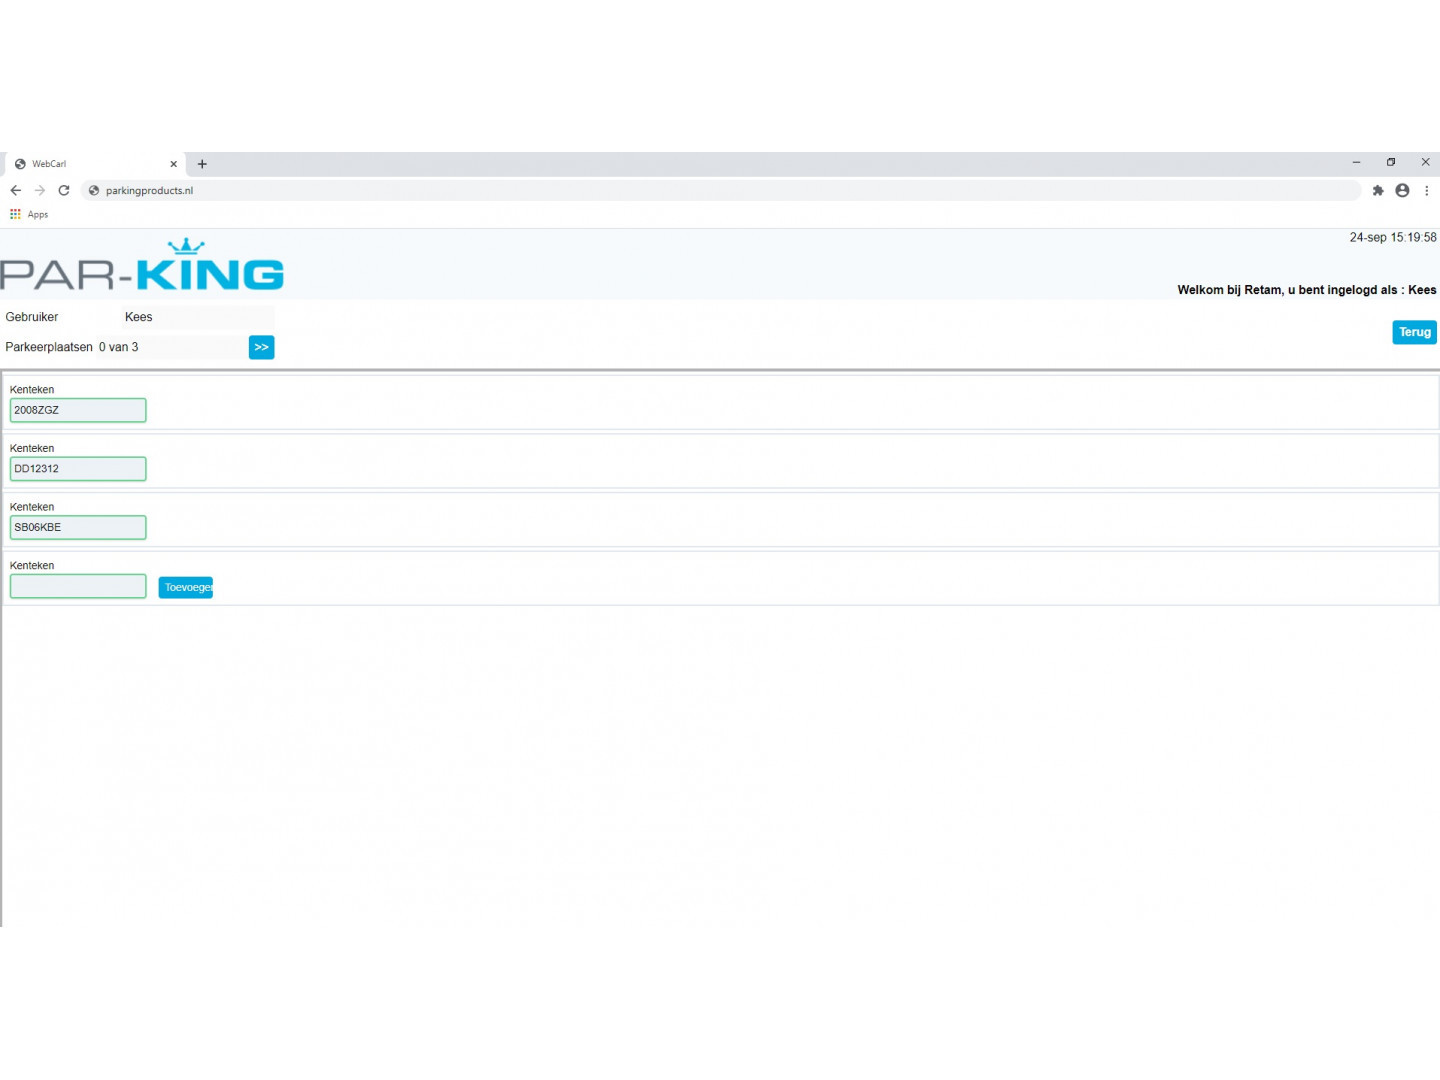The width and height of the screenshot is (1440, 1080).
Task: Expand Parkeerplaatsen with the >> button
Action: (x=261, y=347)
